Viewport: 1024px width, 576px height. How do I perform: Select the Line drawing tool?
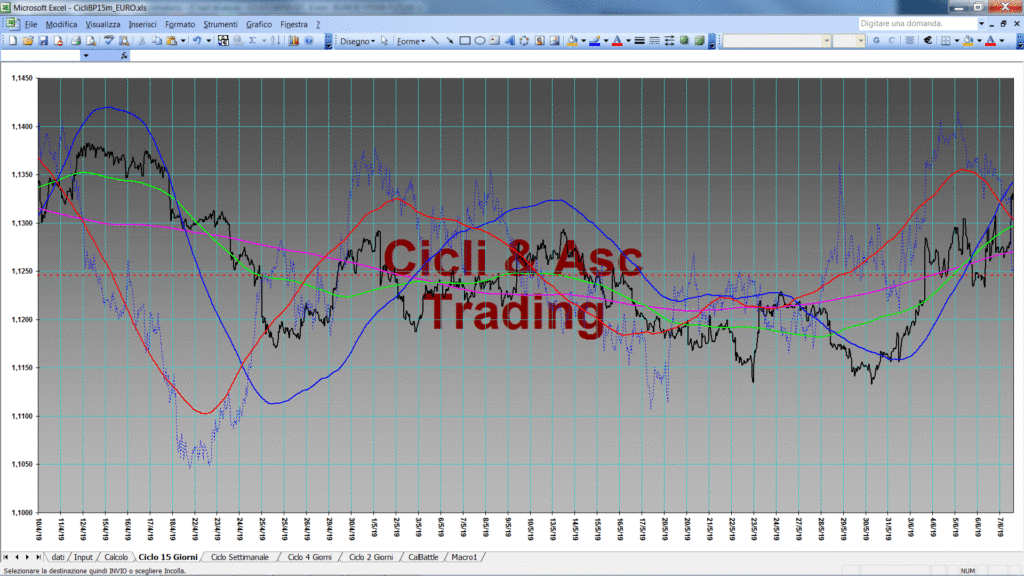pos(434,41)
